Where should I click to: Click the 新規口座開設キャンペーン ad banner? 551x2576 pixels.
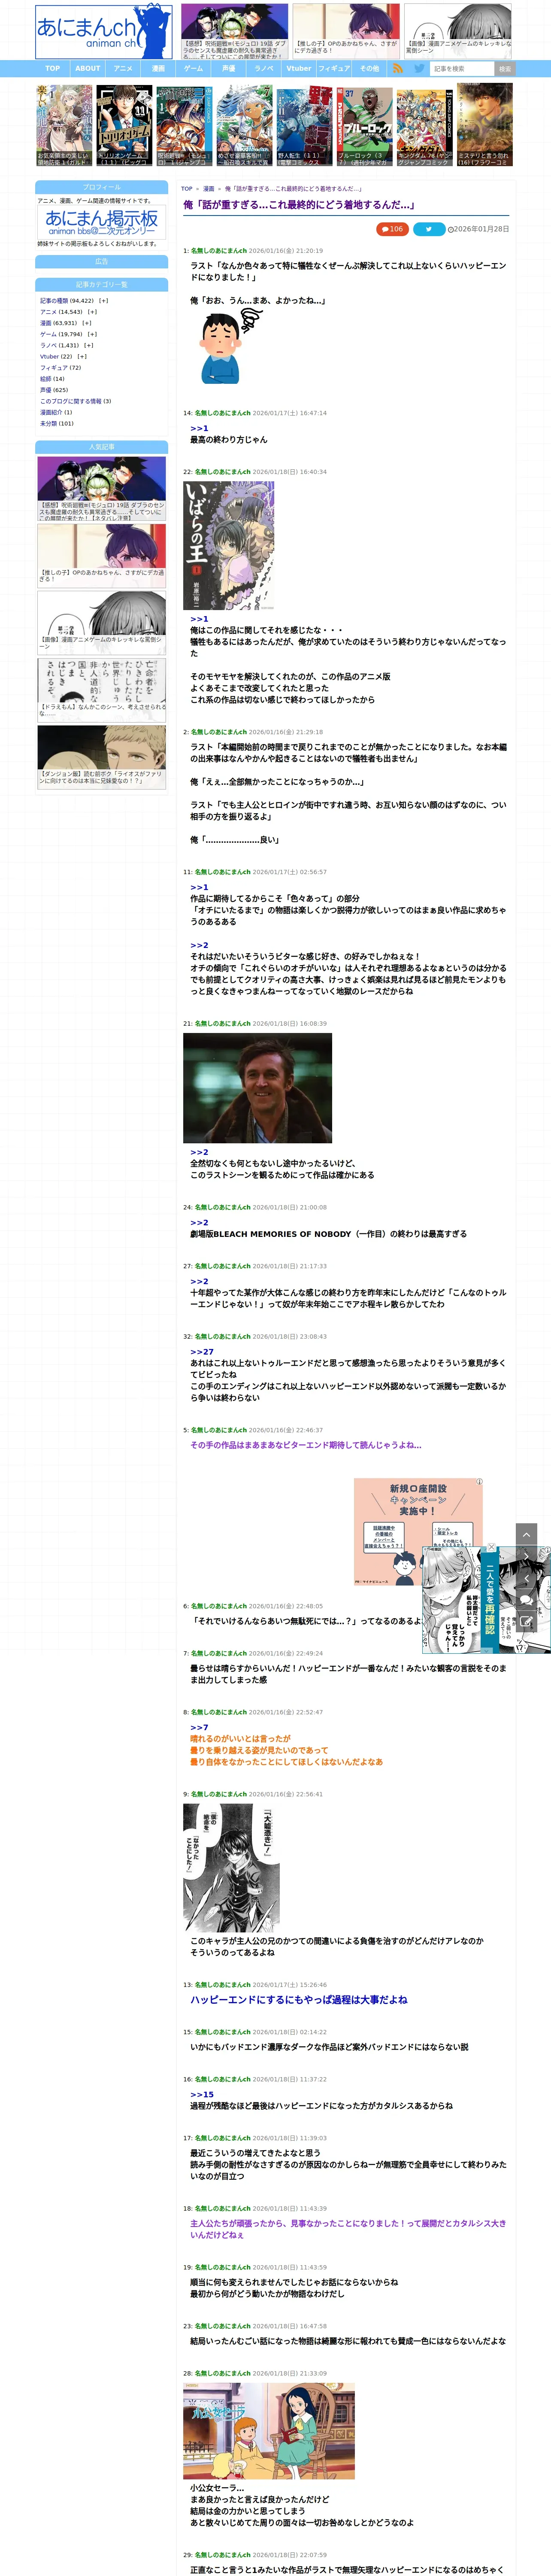pos(418,1531)
